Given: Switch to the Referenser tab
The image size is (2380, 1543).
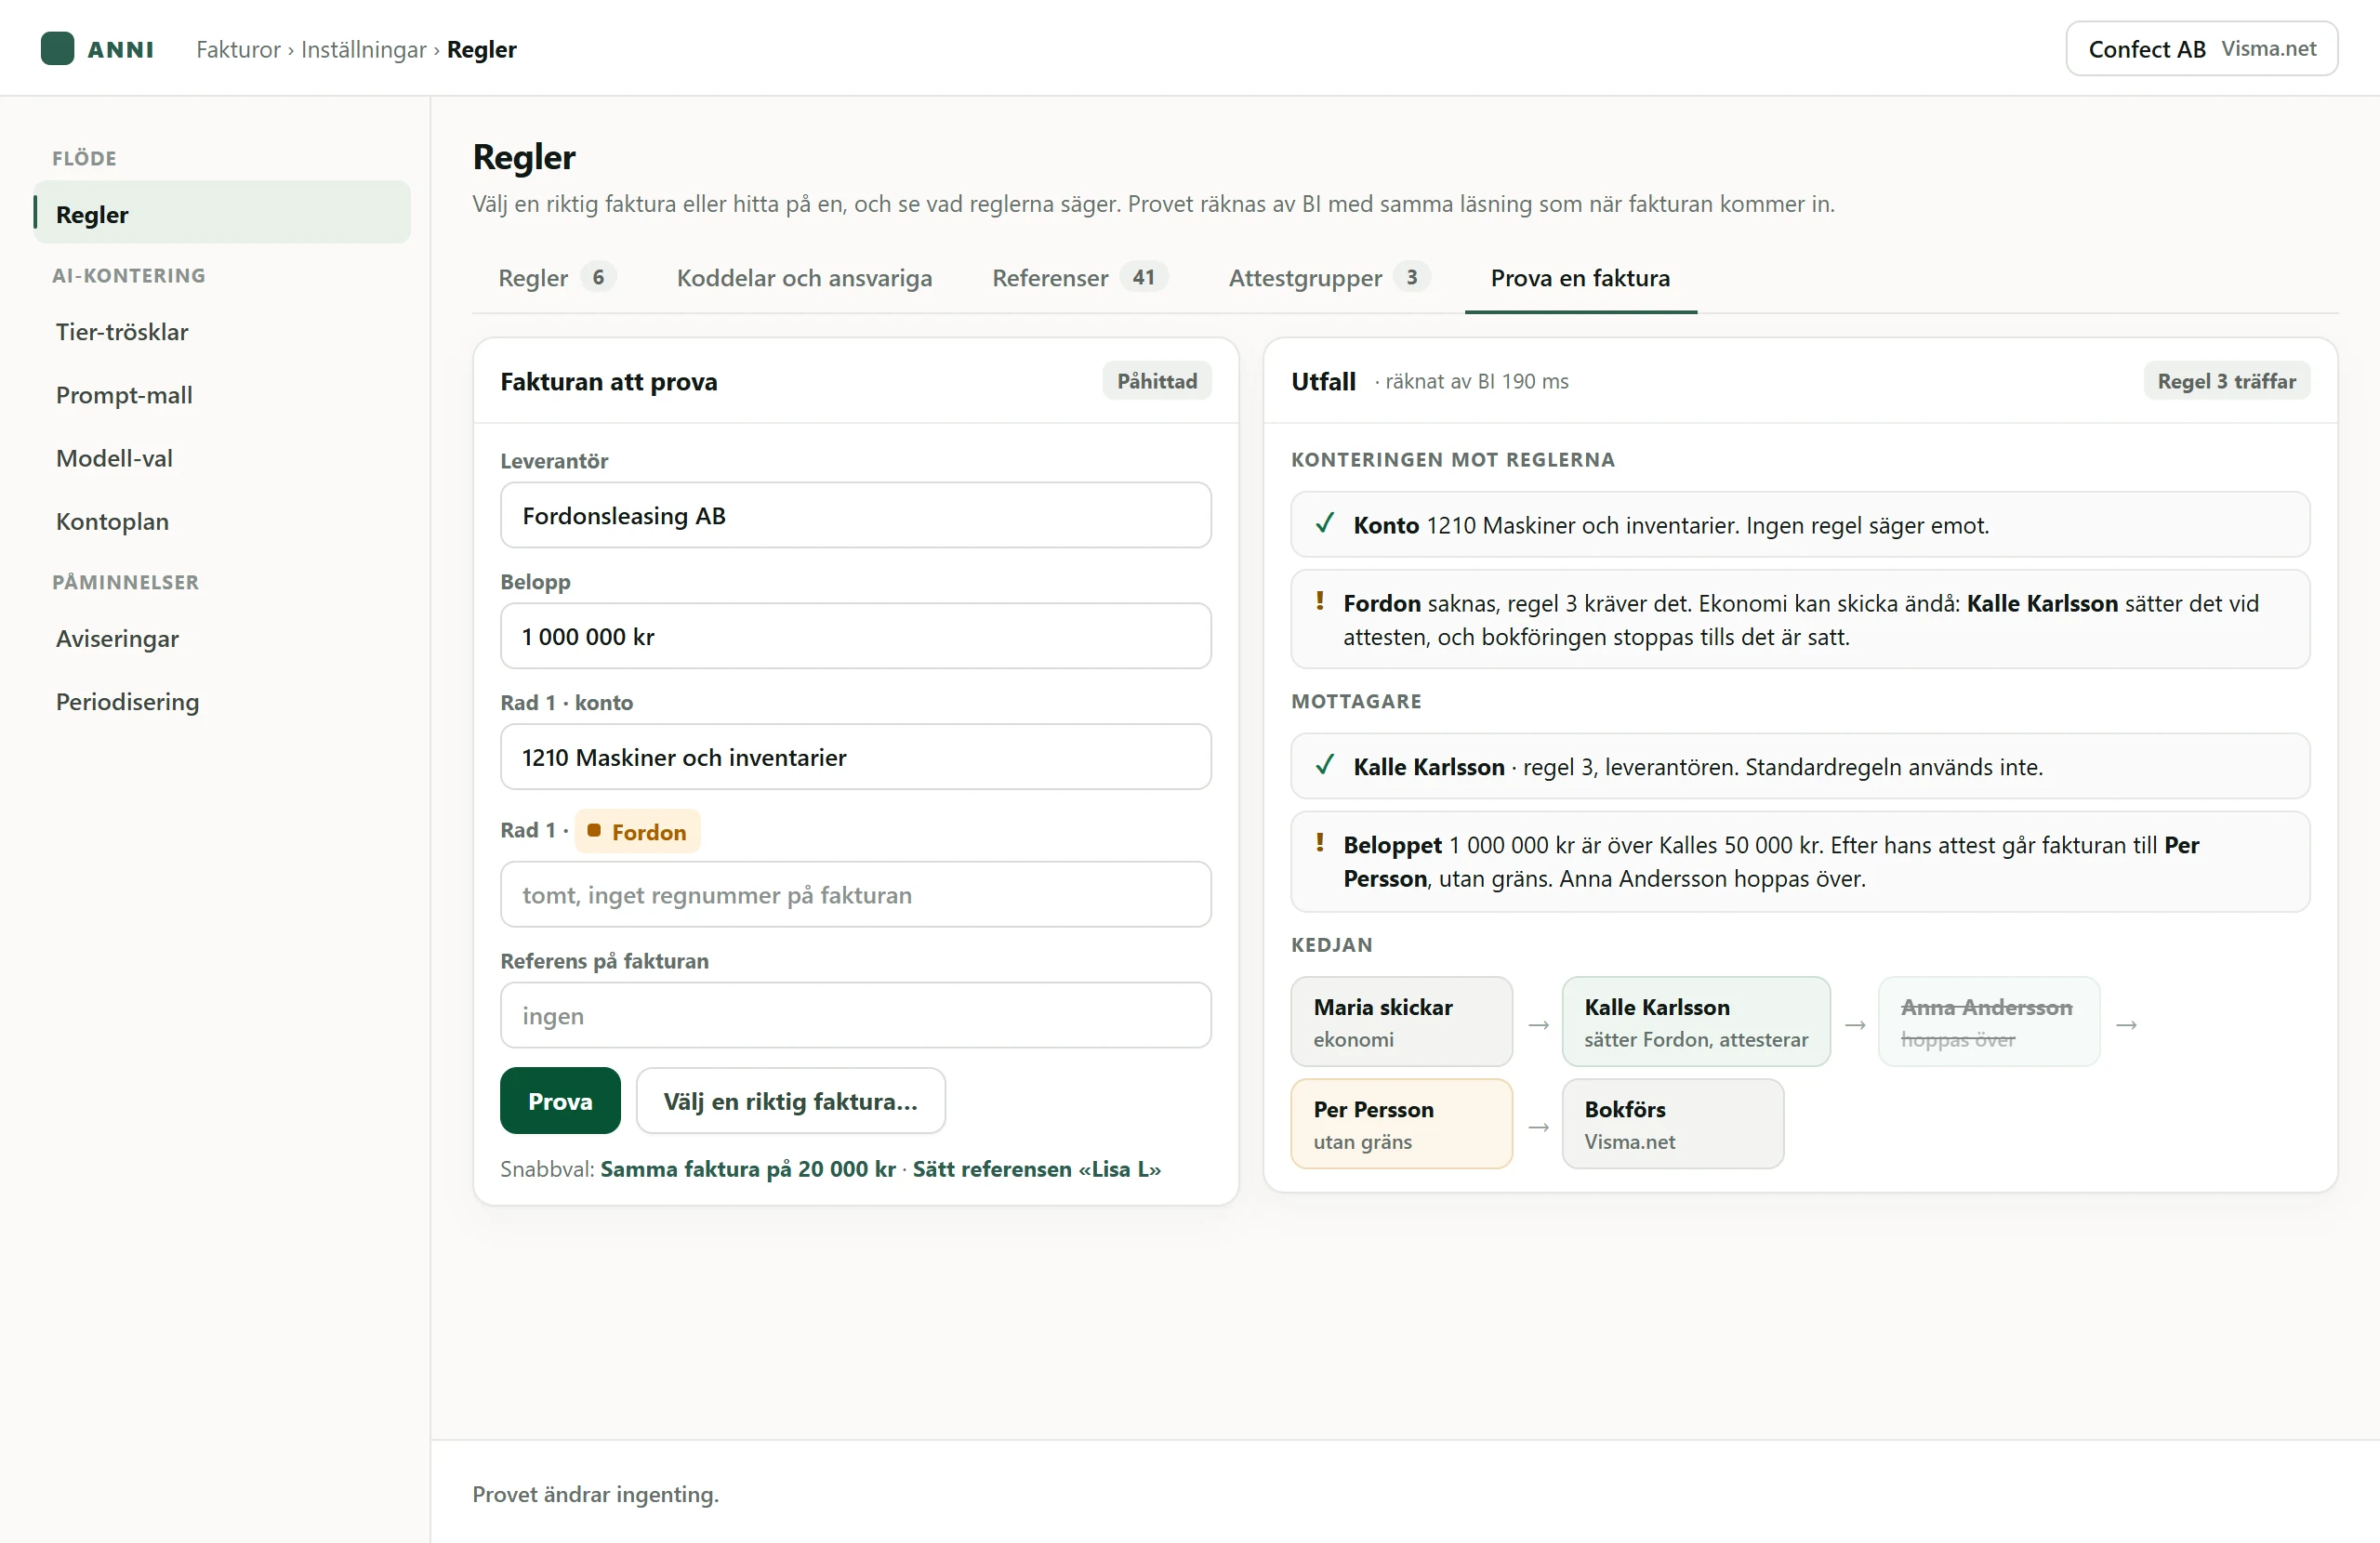Looking at the screenshot, I should 1080,278.
